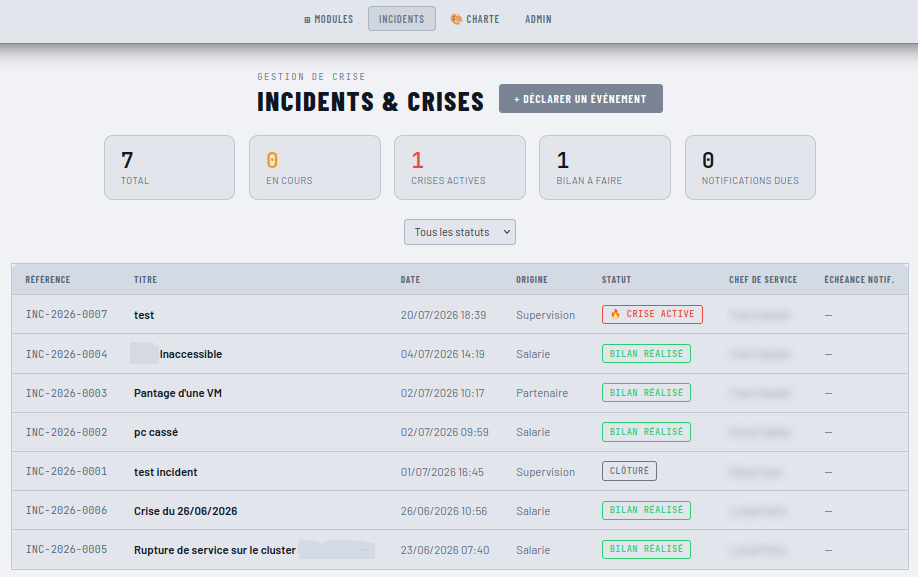Go to the Admin tab

click(538, 19)
